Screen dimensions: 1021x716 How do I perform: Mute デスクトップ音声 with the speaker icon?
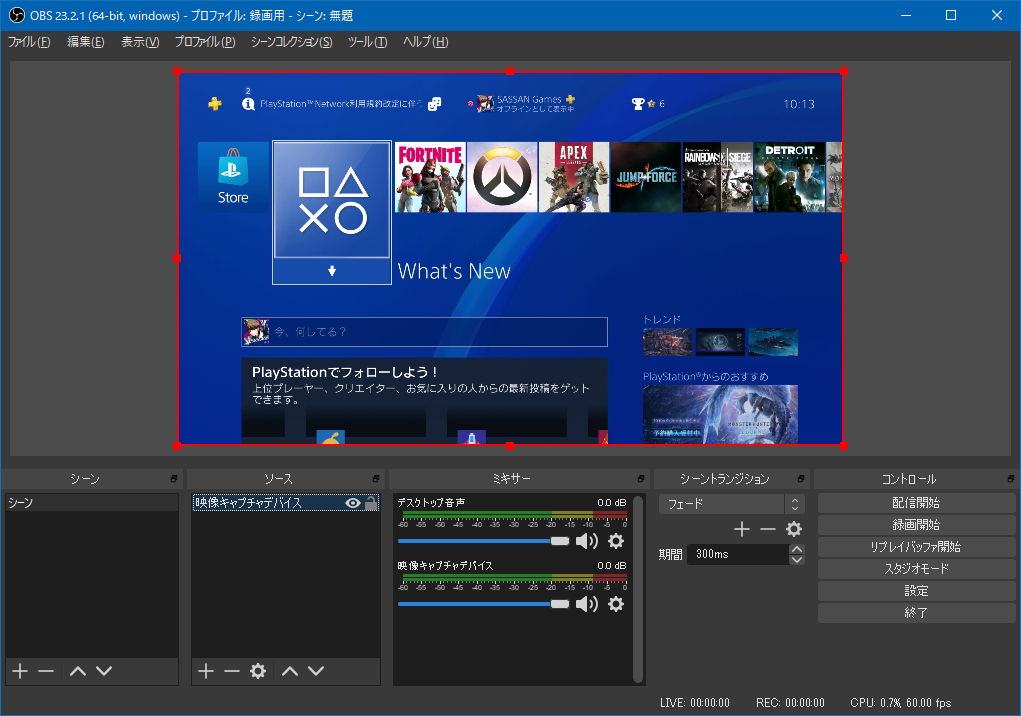[587, 541]
